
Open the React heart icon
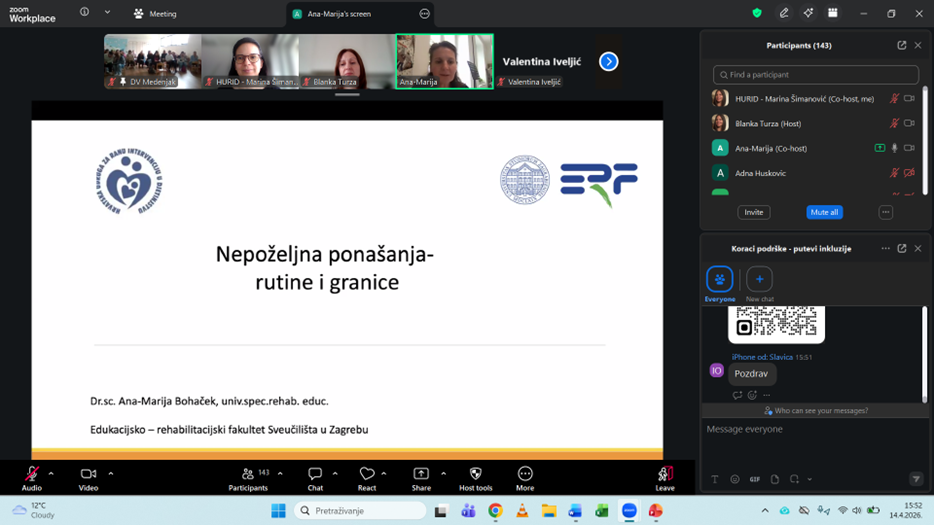367,474
